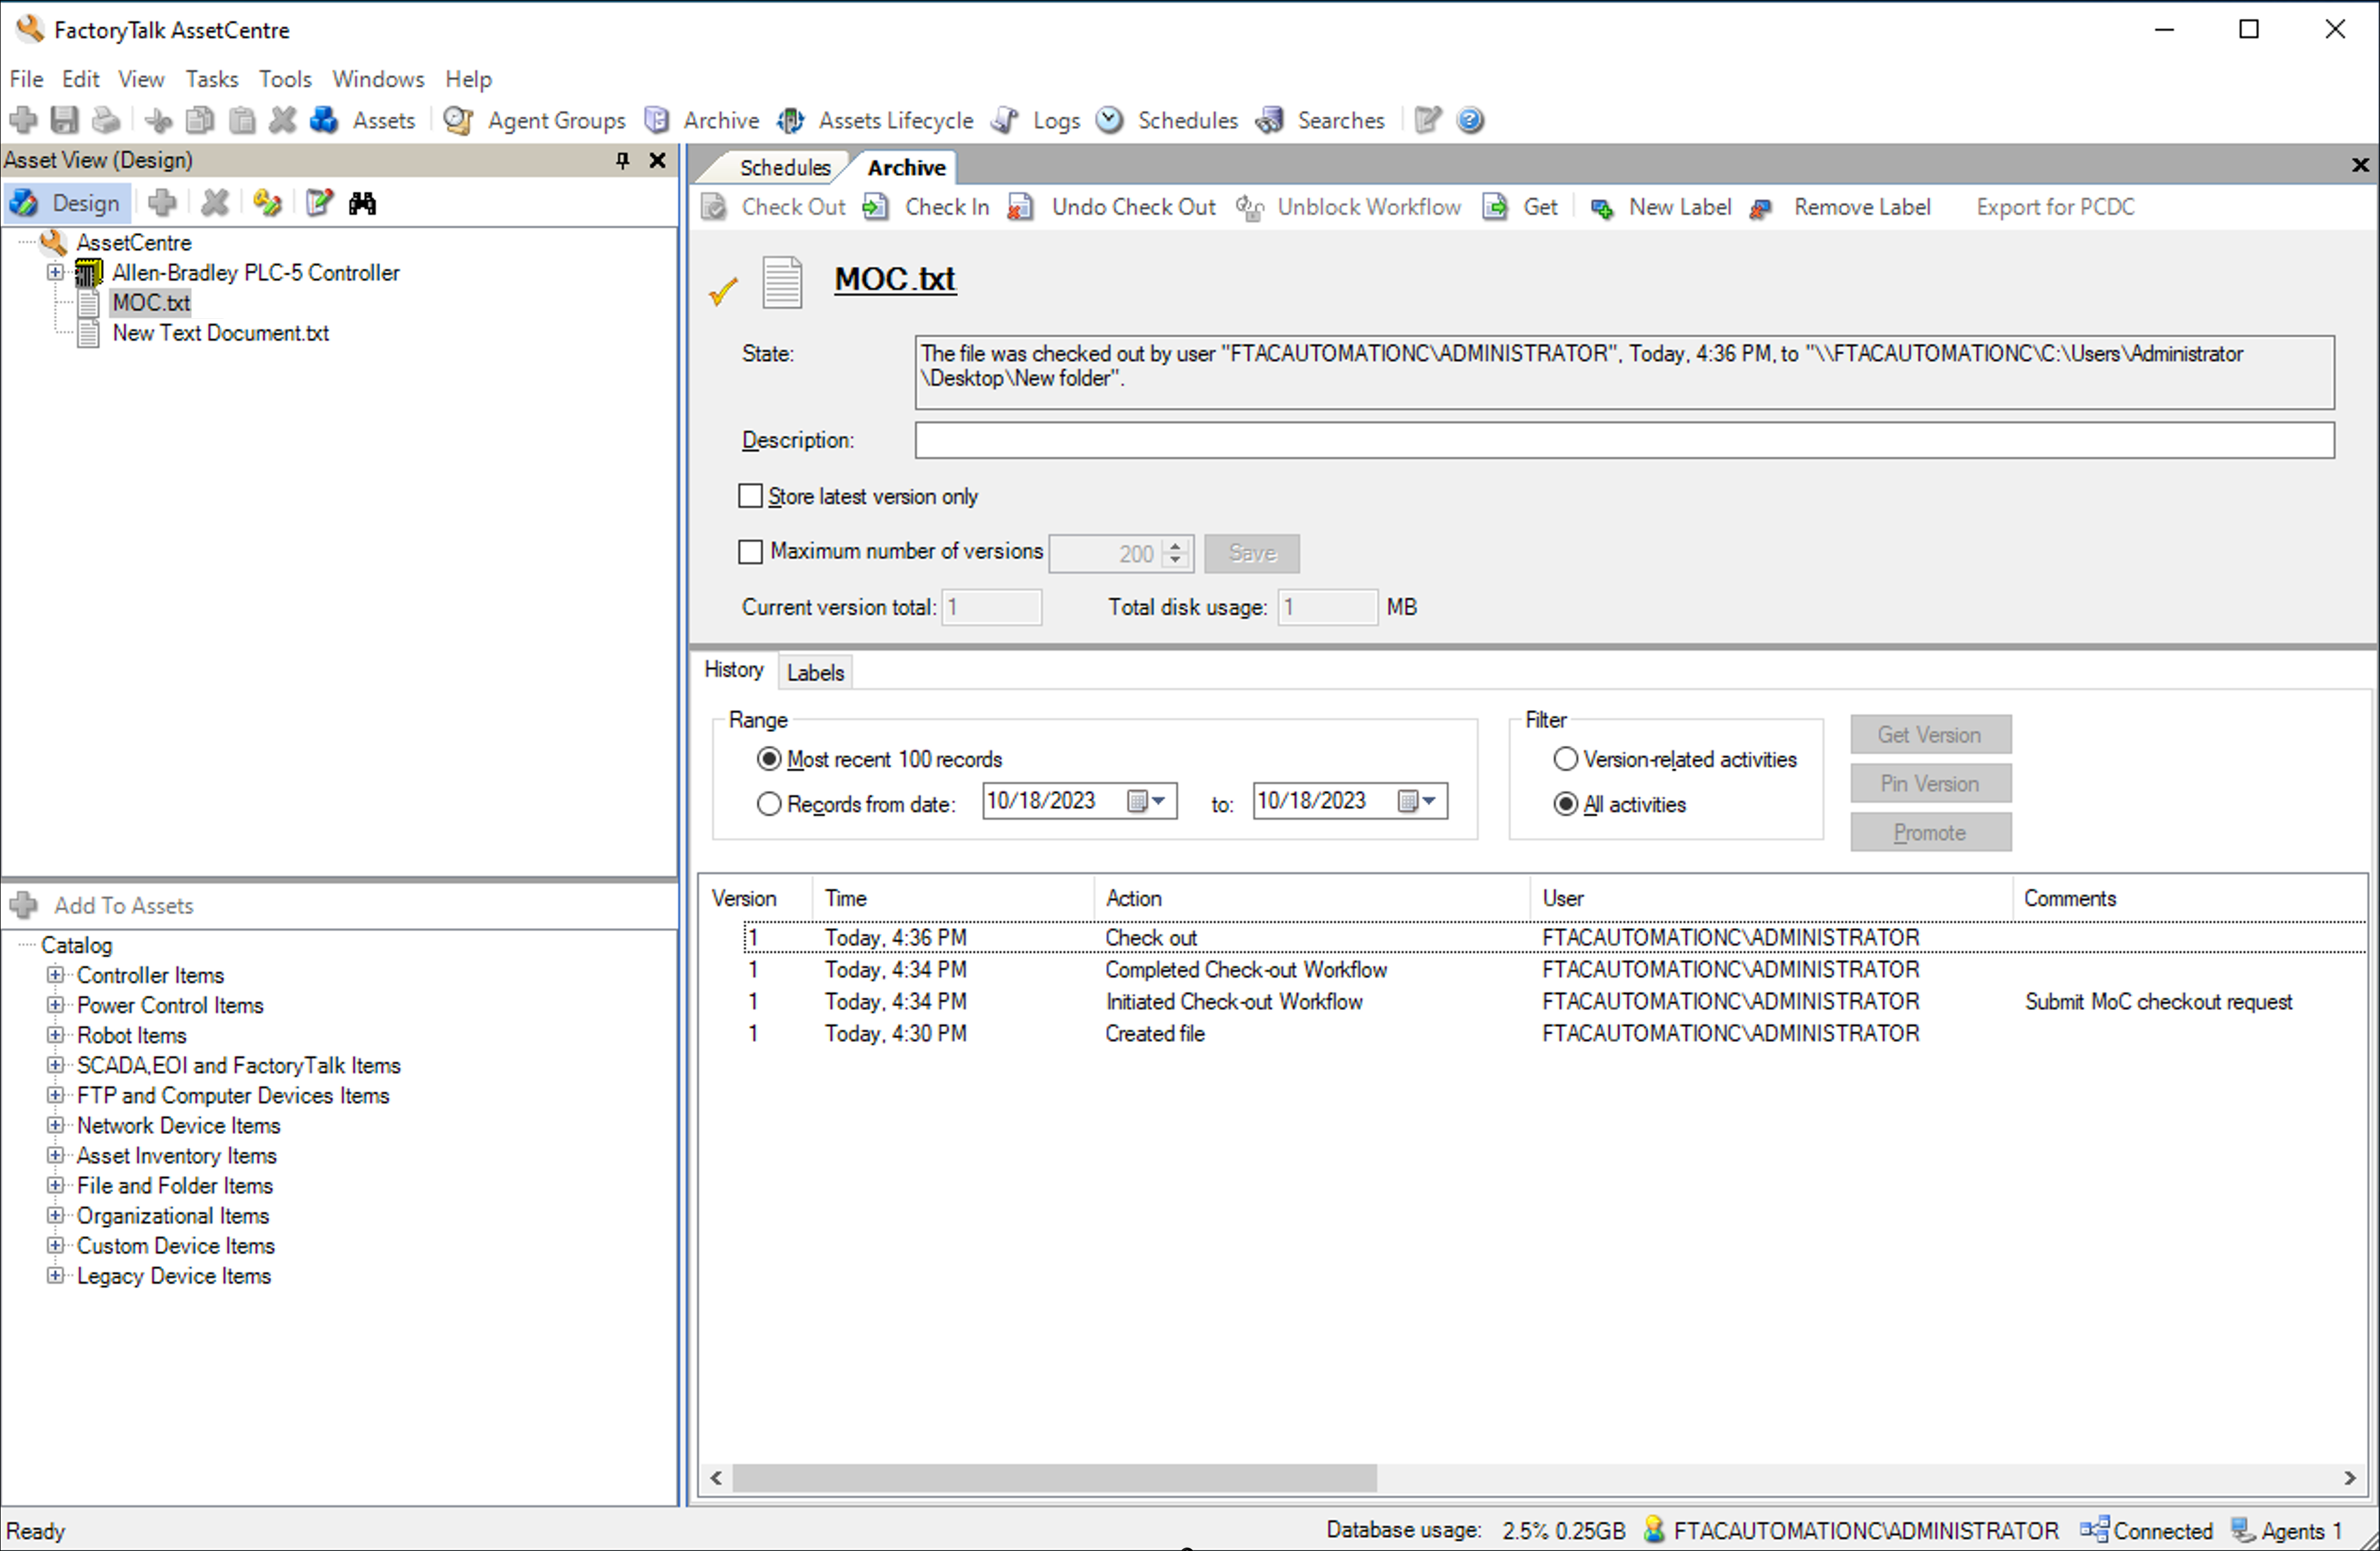Expand SCADA,EOI and FactoryTalk Items
This screenshot has height=1551, width=2380.
click(x=56, y=1065)
